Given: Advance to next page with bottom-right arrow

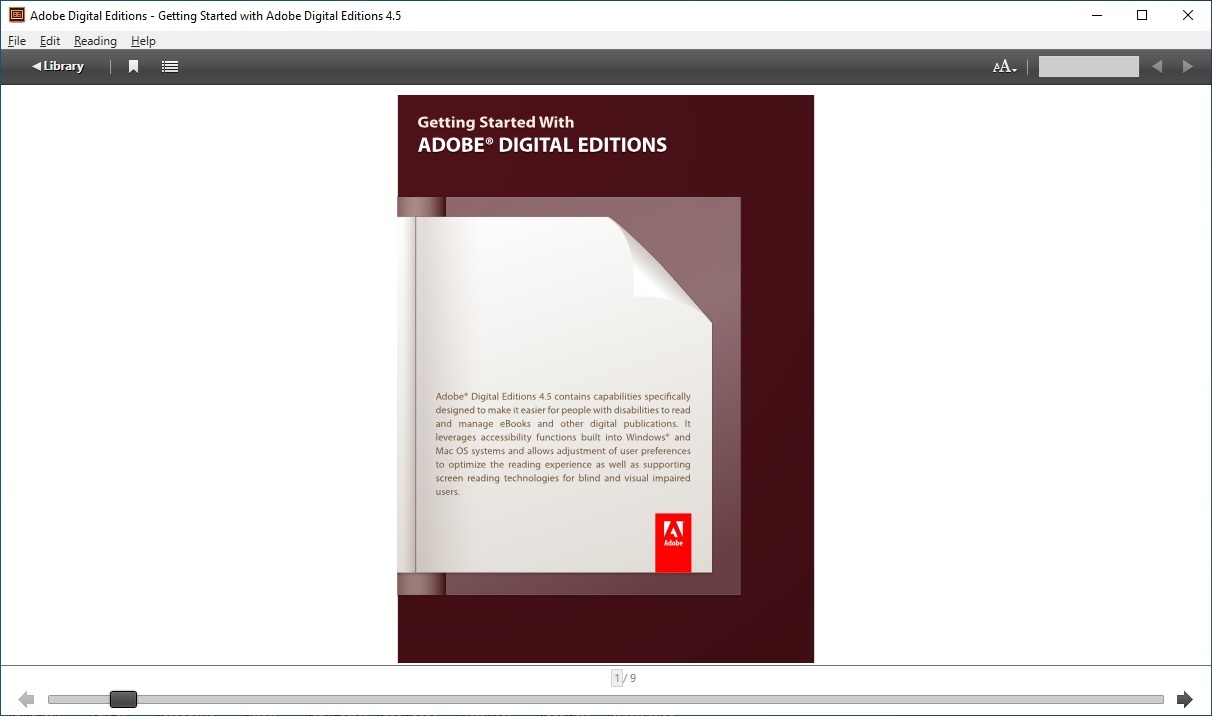Looking at the screenshot, I should click(x=1185, y=699).
